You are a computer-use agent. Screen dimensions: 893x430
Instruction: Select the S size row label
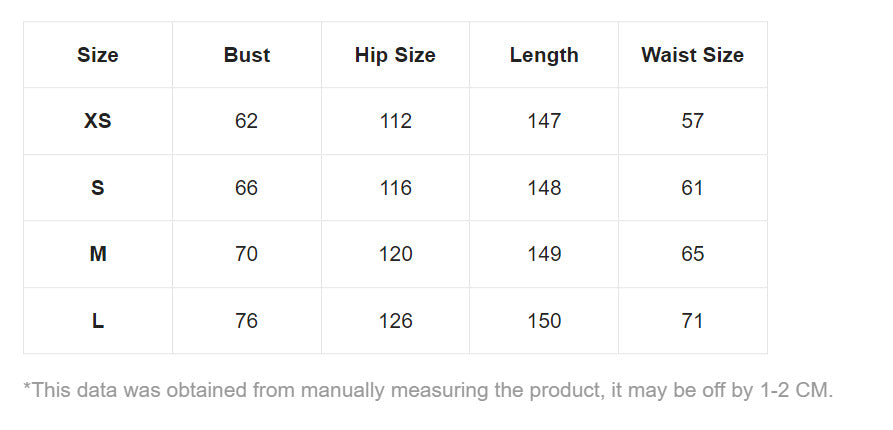(98, 188)
